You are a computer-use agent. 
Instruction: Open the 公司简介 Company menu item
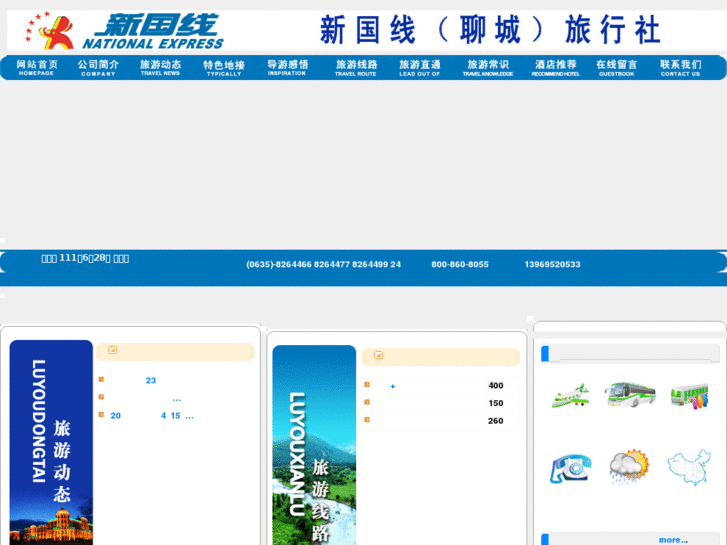coord(98,68)
